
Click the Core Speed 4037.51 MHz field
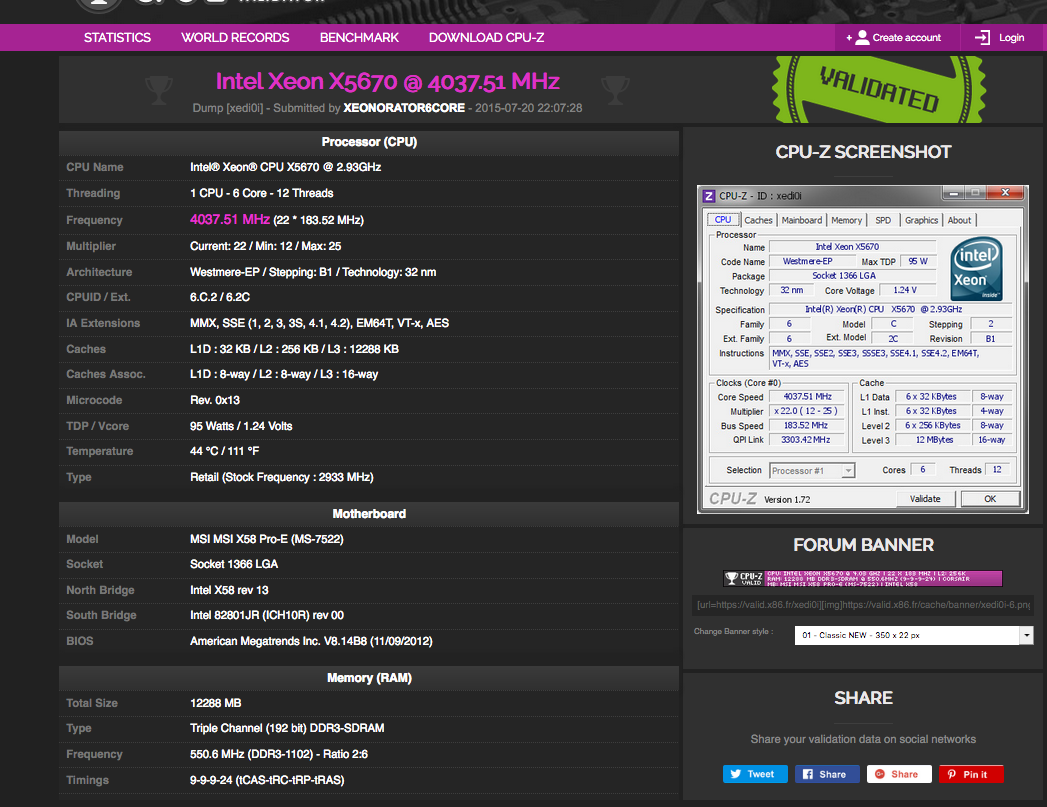point(807,396)
